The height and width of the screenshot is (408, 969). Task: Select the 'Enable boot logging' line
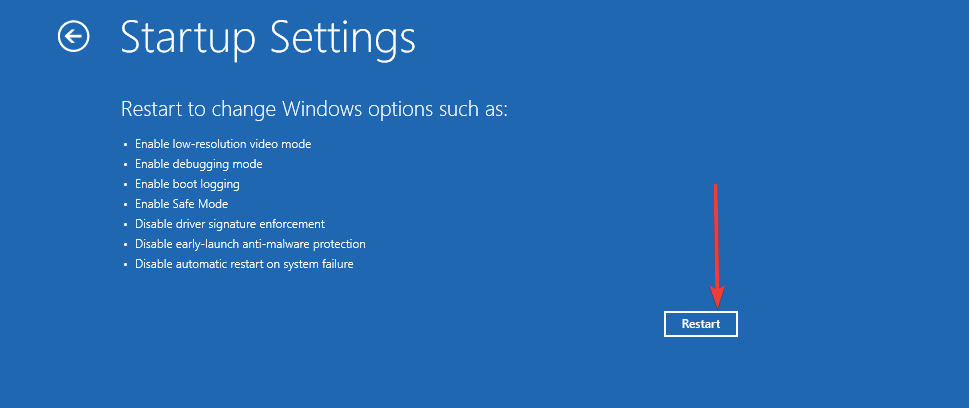(187, 184)
